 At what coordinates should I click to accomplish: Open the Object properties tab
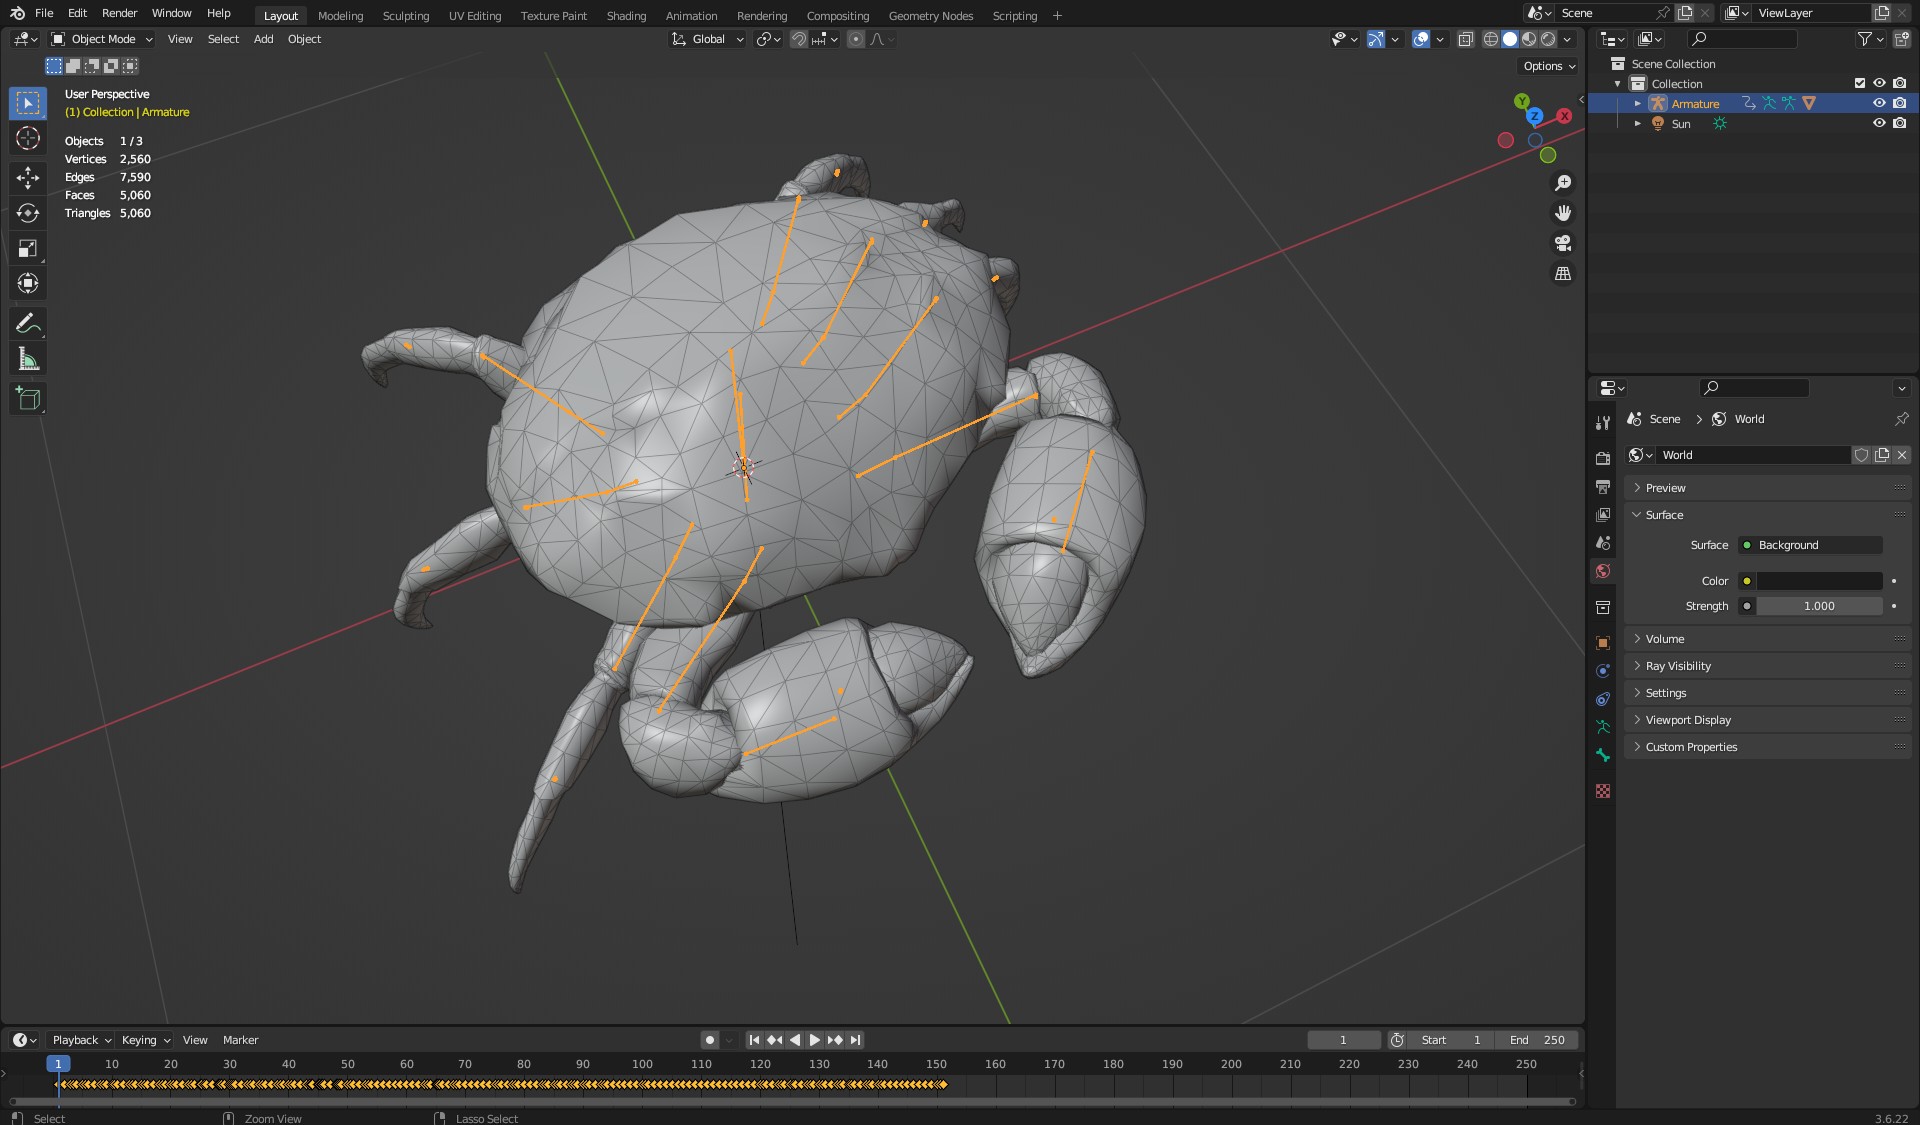click(x=1603, y=643)
